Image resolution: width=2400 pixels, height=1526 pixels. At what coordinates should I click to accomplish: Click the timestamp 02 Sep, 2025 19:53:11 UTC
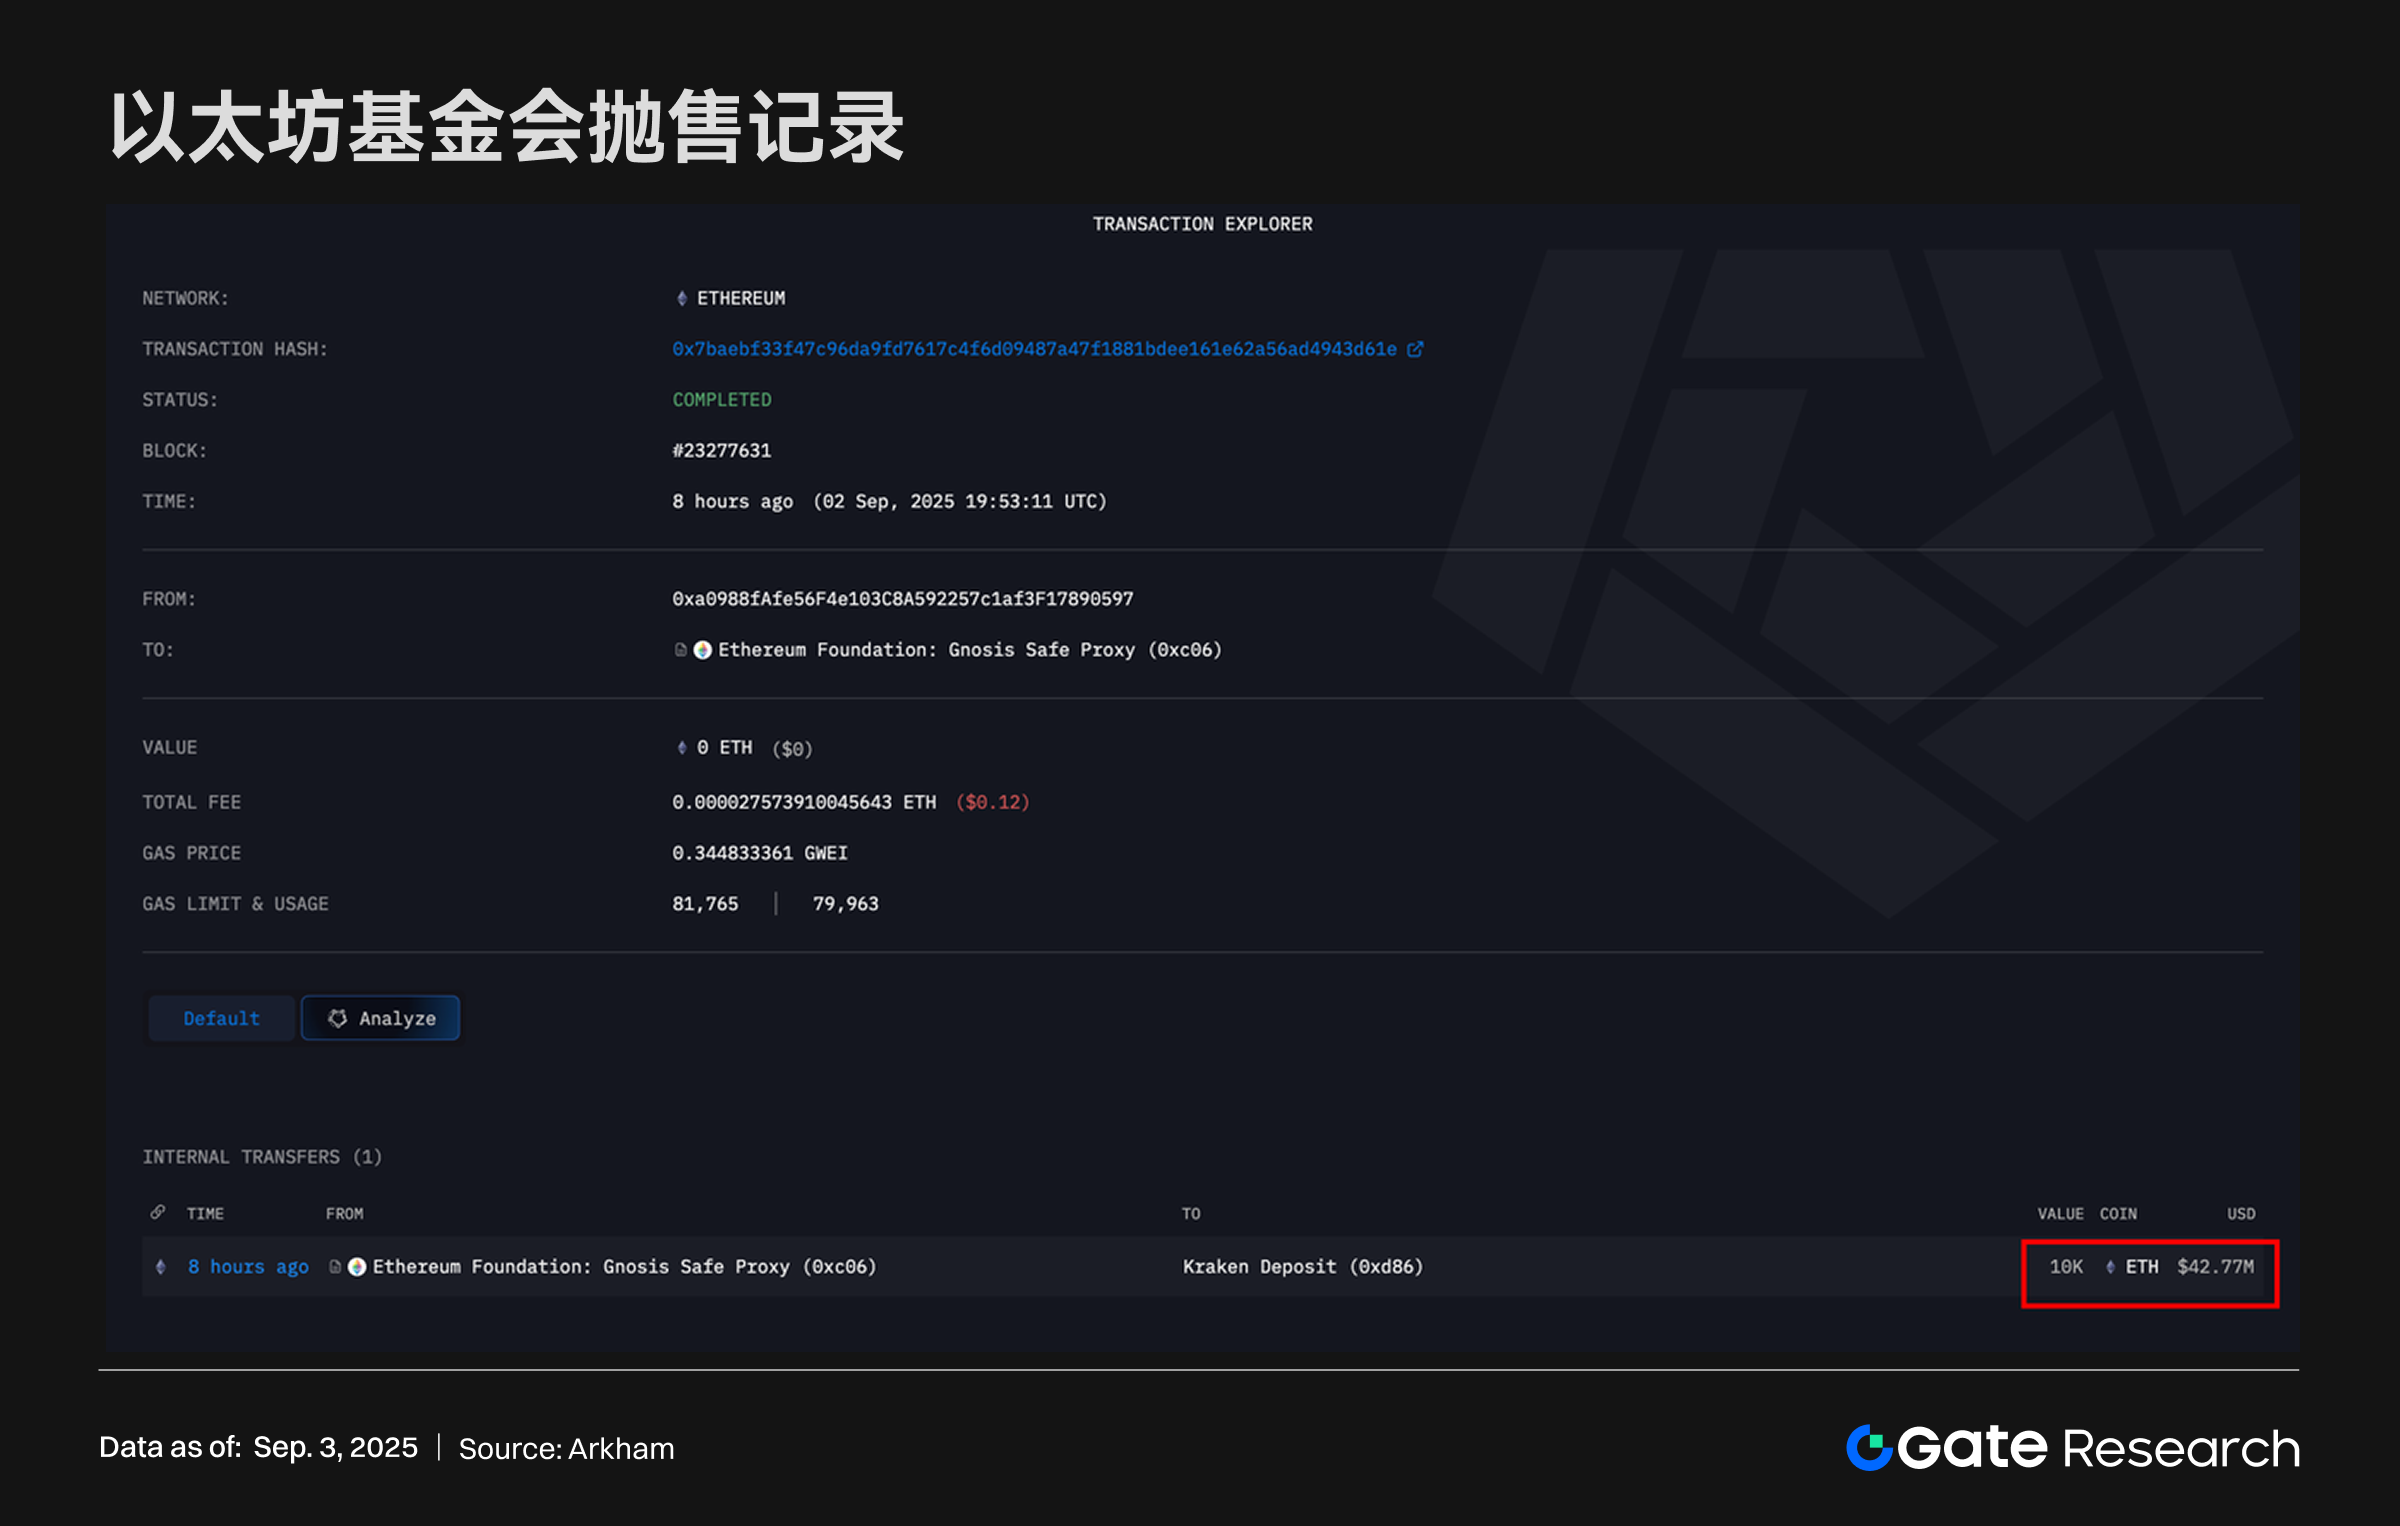click(960, 501)
